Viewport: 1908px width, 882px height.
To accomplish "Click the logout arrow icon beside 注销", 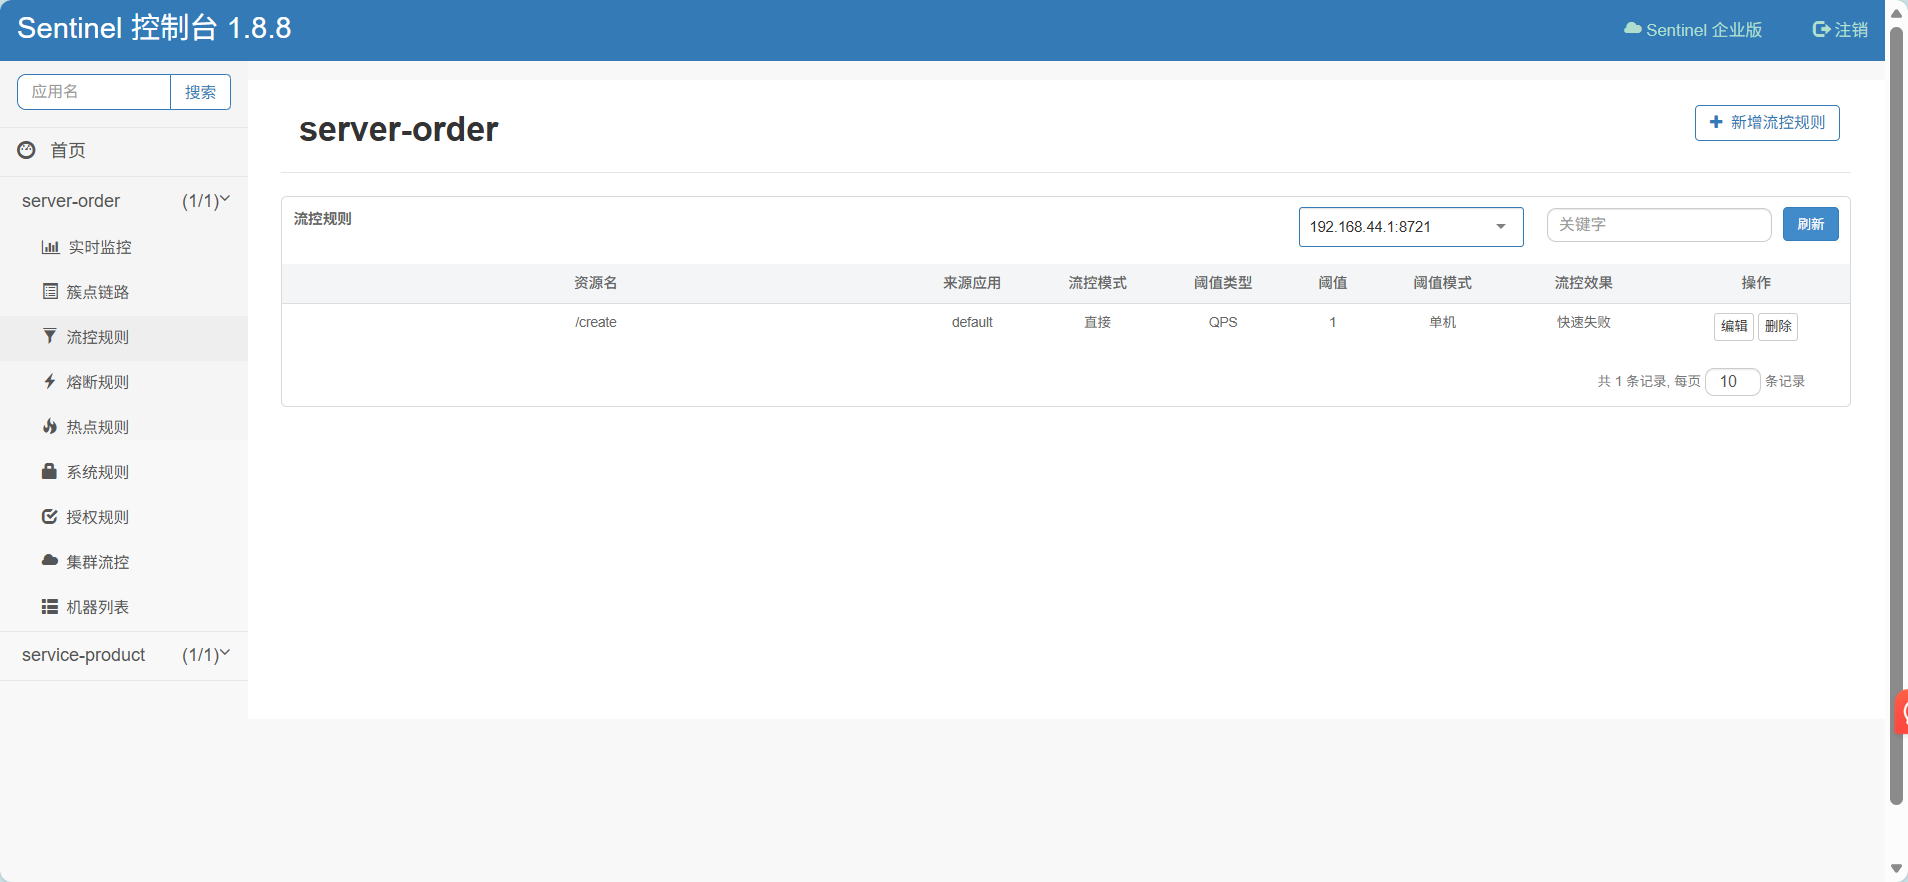I will click(x=1821, y=30).
